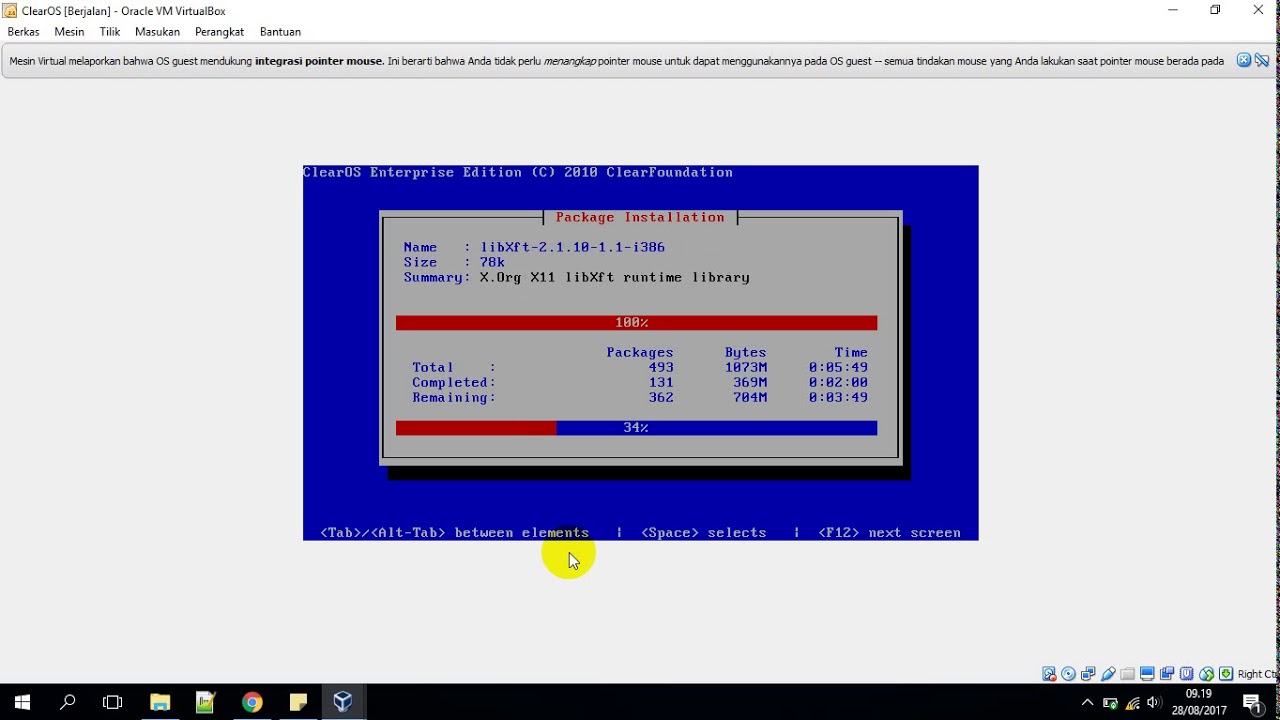
Task: Click the optical disc indicator in status bar
Action: pos(1069,674)
